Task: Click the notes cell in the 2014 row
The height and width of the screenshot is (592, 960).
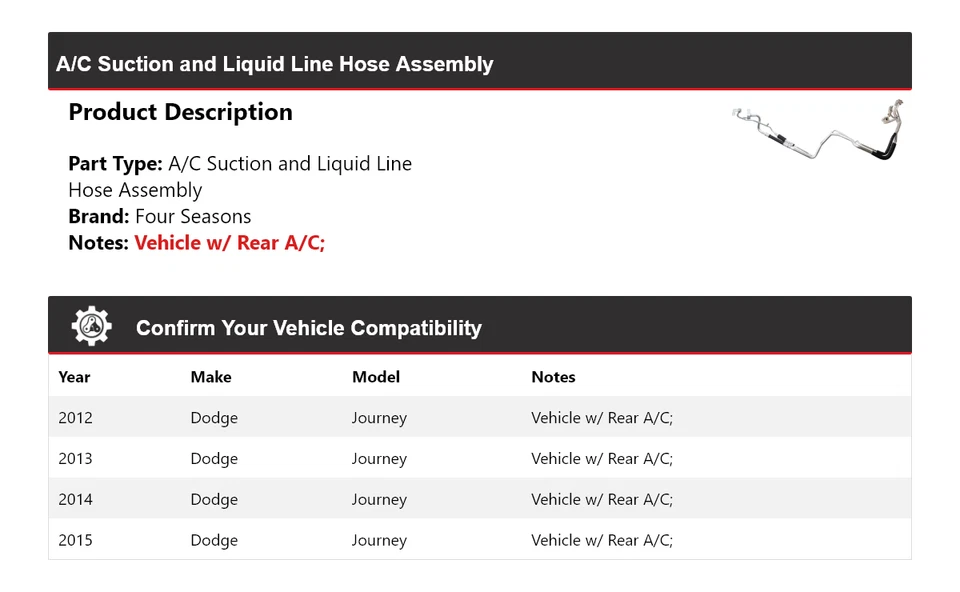Action: [602, 500]
